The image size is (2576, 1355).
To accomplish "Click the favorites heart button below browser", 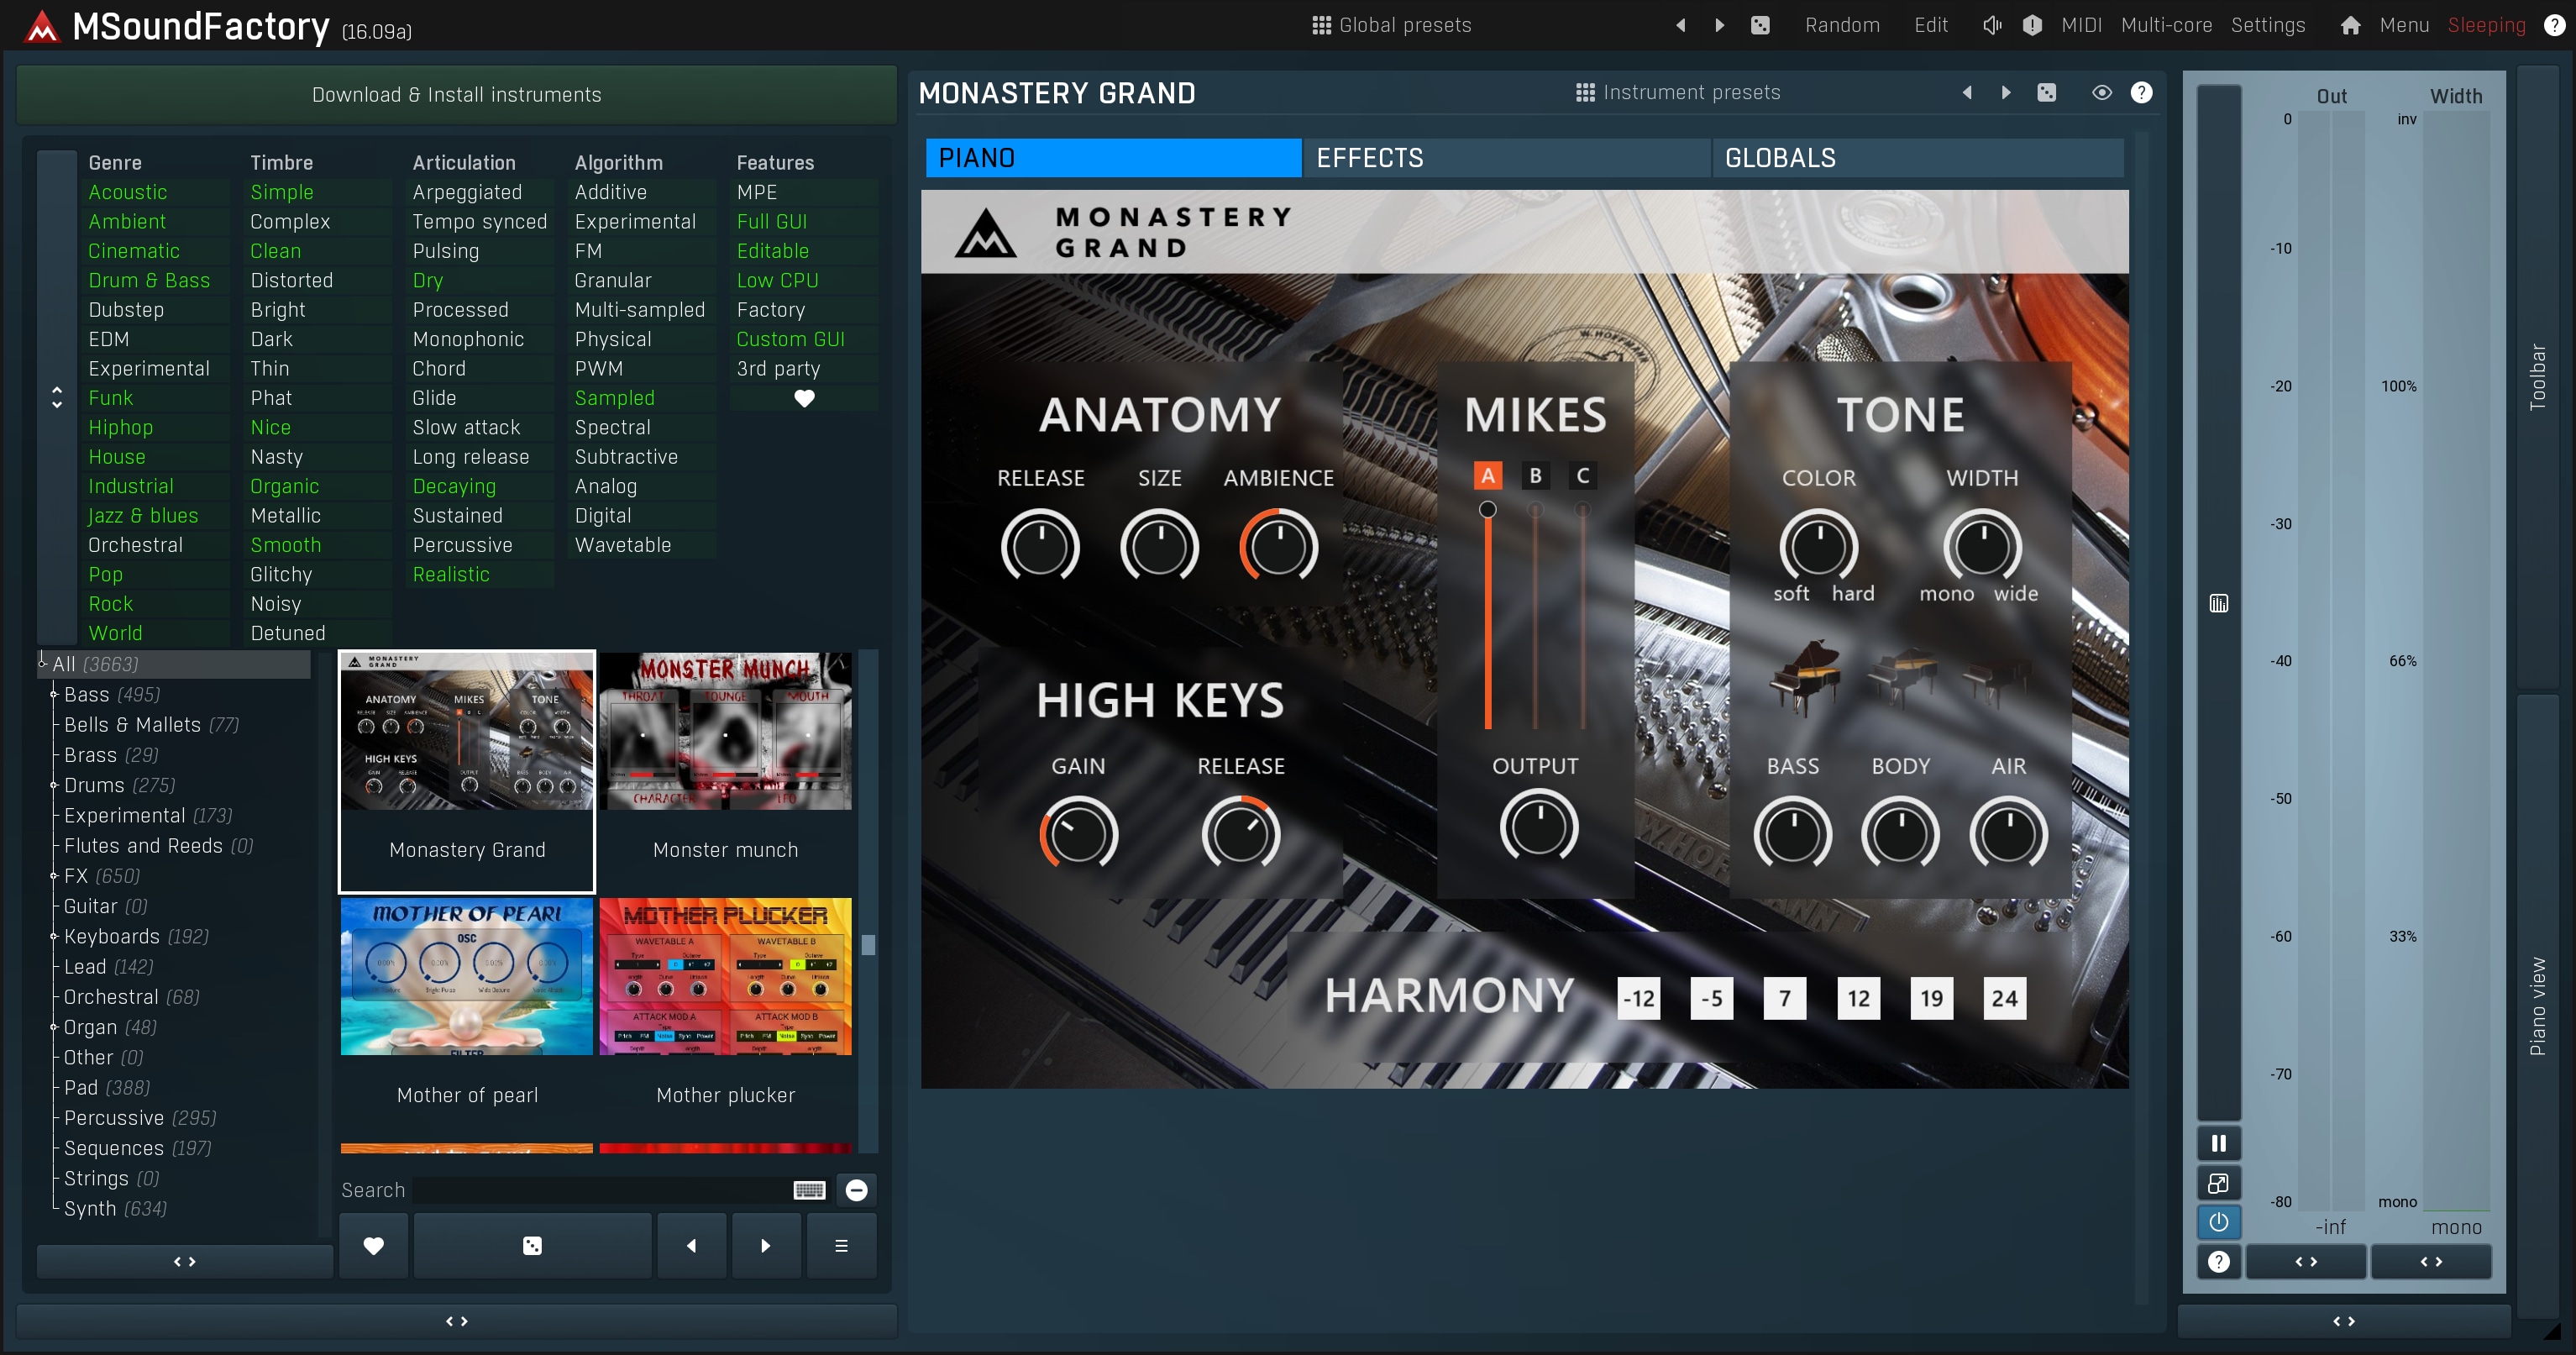I will click(373, 1245).
